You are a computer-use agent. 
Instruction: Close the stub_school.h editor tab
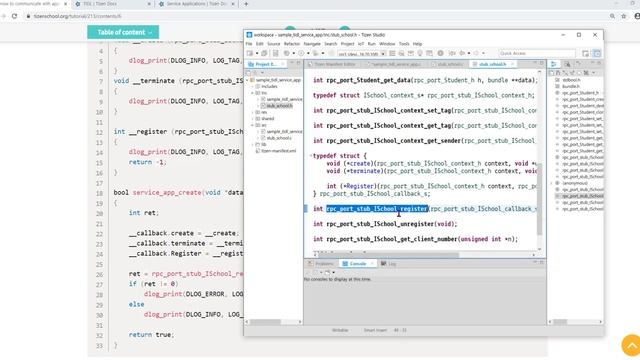(x=512, y=64)
